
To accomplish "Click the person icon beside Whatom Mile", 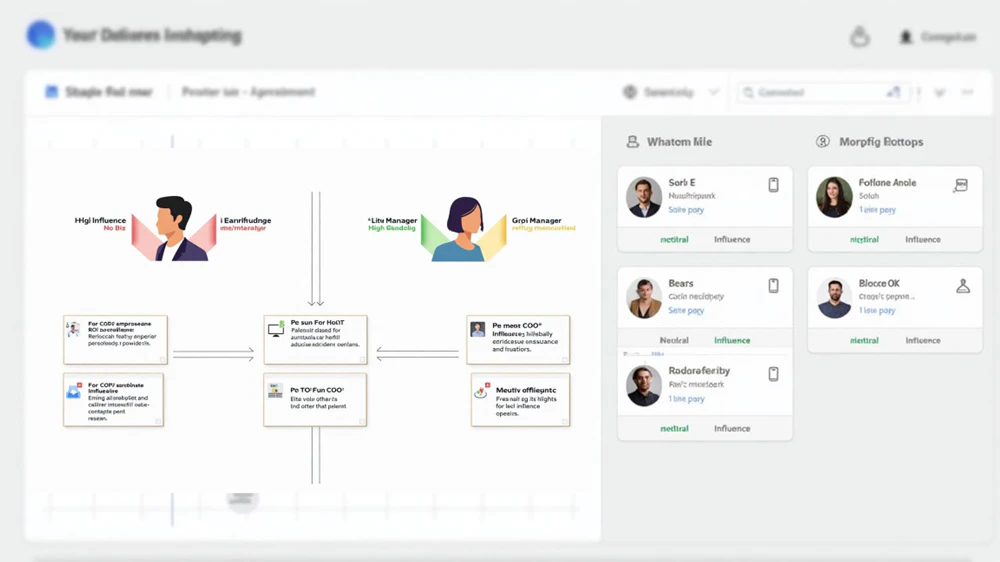I will point(633,142).
